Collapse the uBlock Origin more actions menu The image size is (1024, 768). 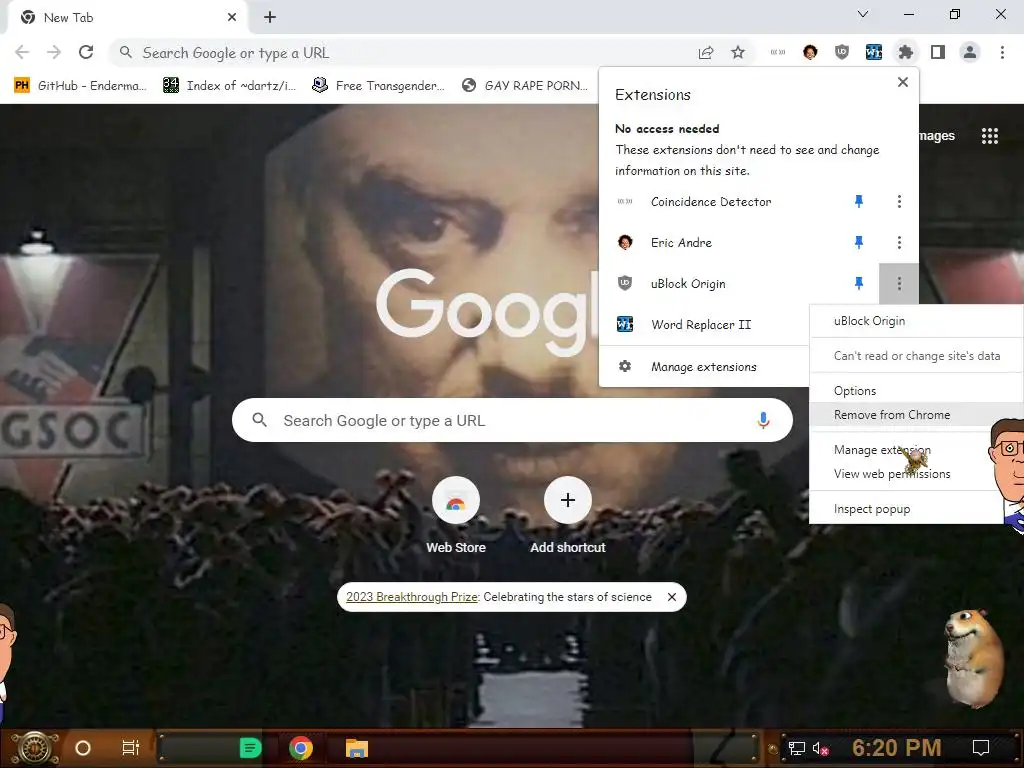[899, 283]
